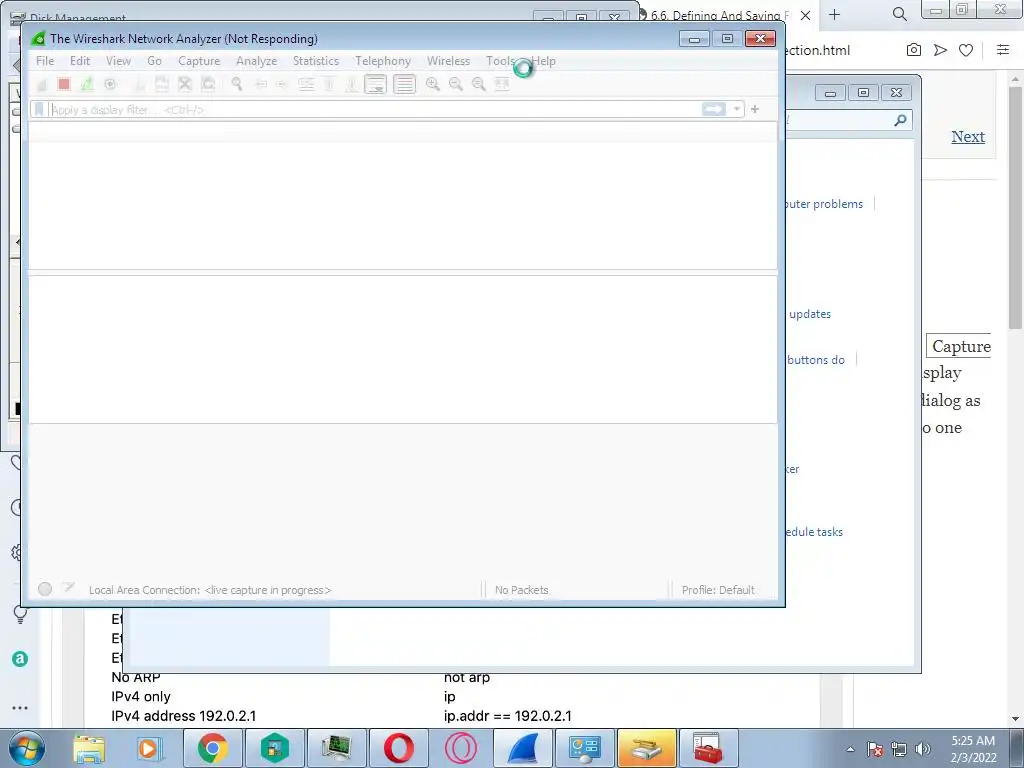Open Windows Explorer from the taskbar
Screen dimensions: 1024x768
point(89,748)
